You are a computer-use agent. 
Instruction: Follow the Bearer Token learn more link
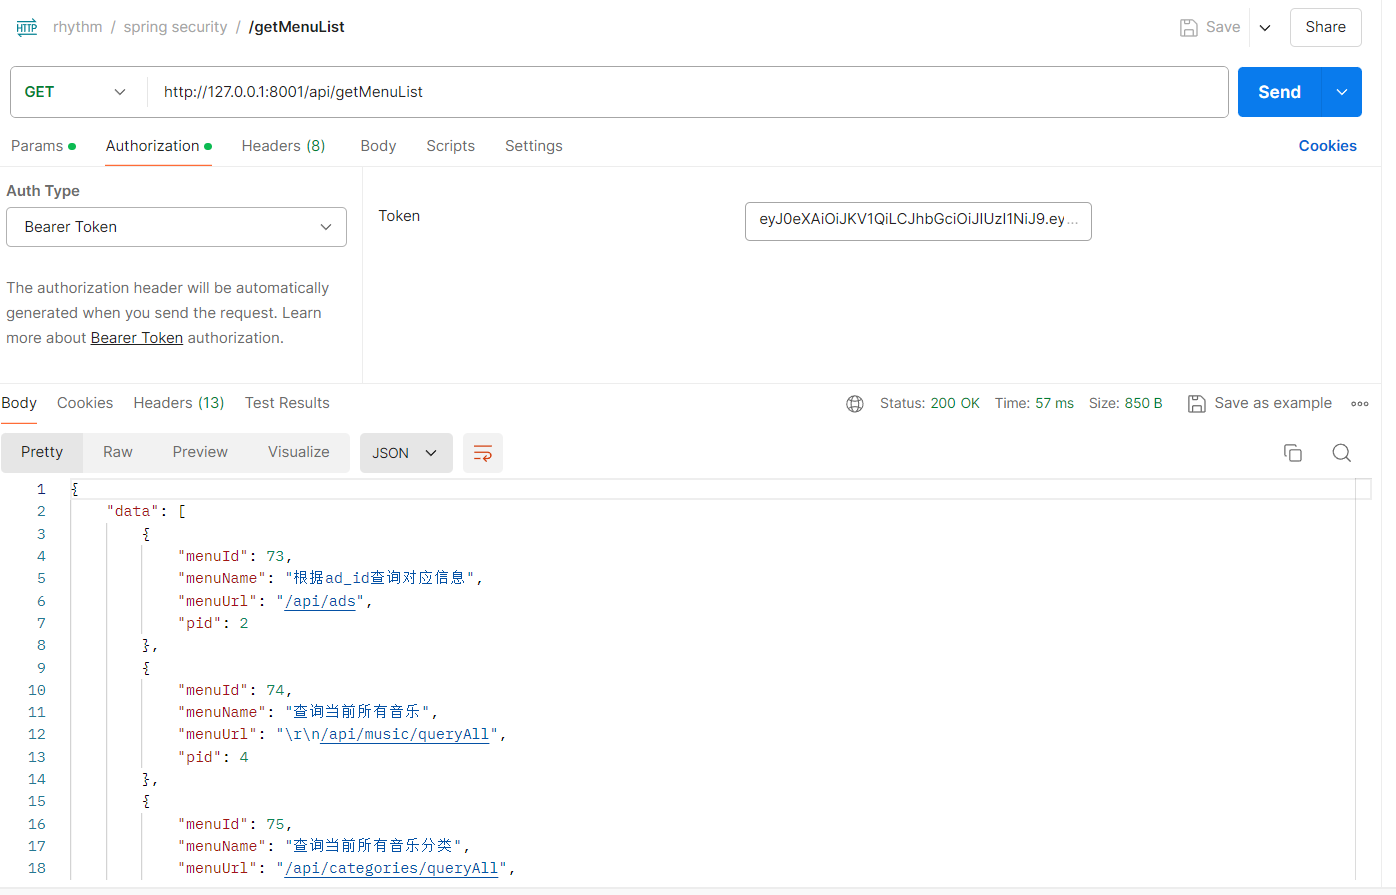(137, 338)
